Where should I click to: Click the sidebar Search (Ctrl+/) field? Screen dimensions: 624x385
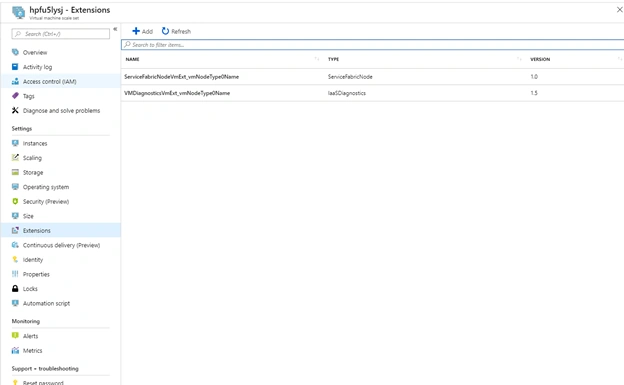click(x=60, y=34)
